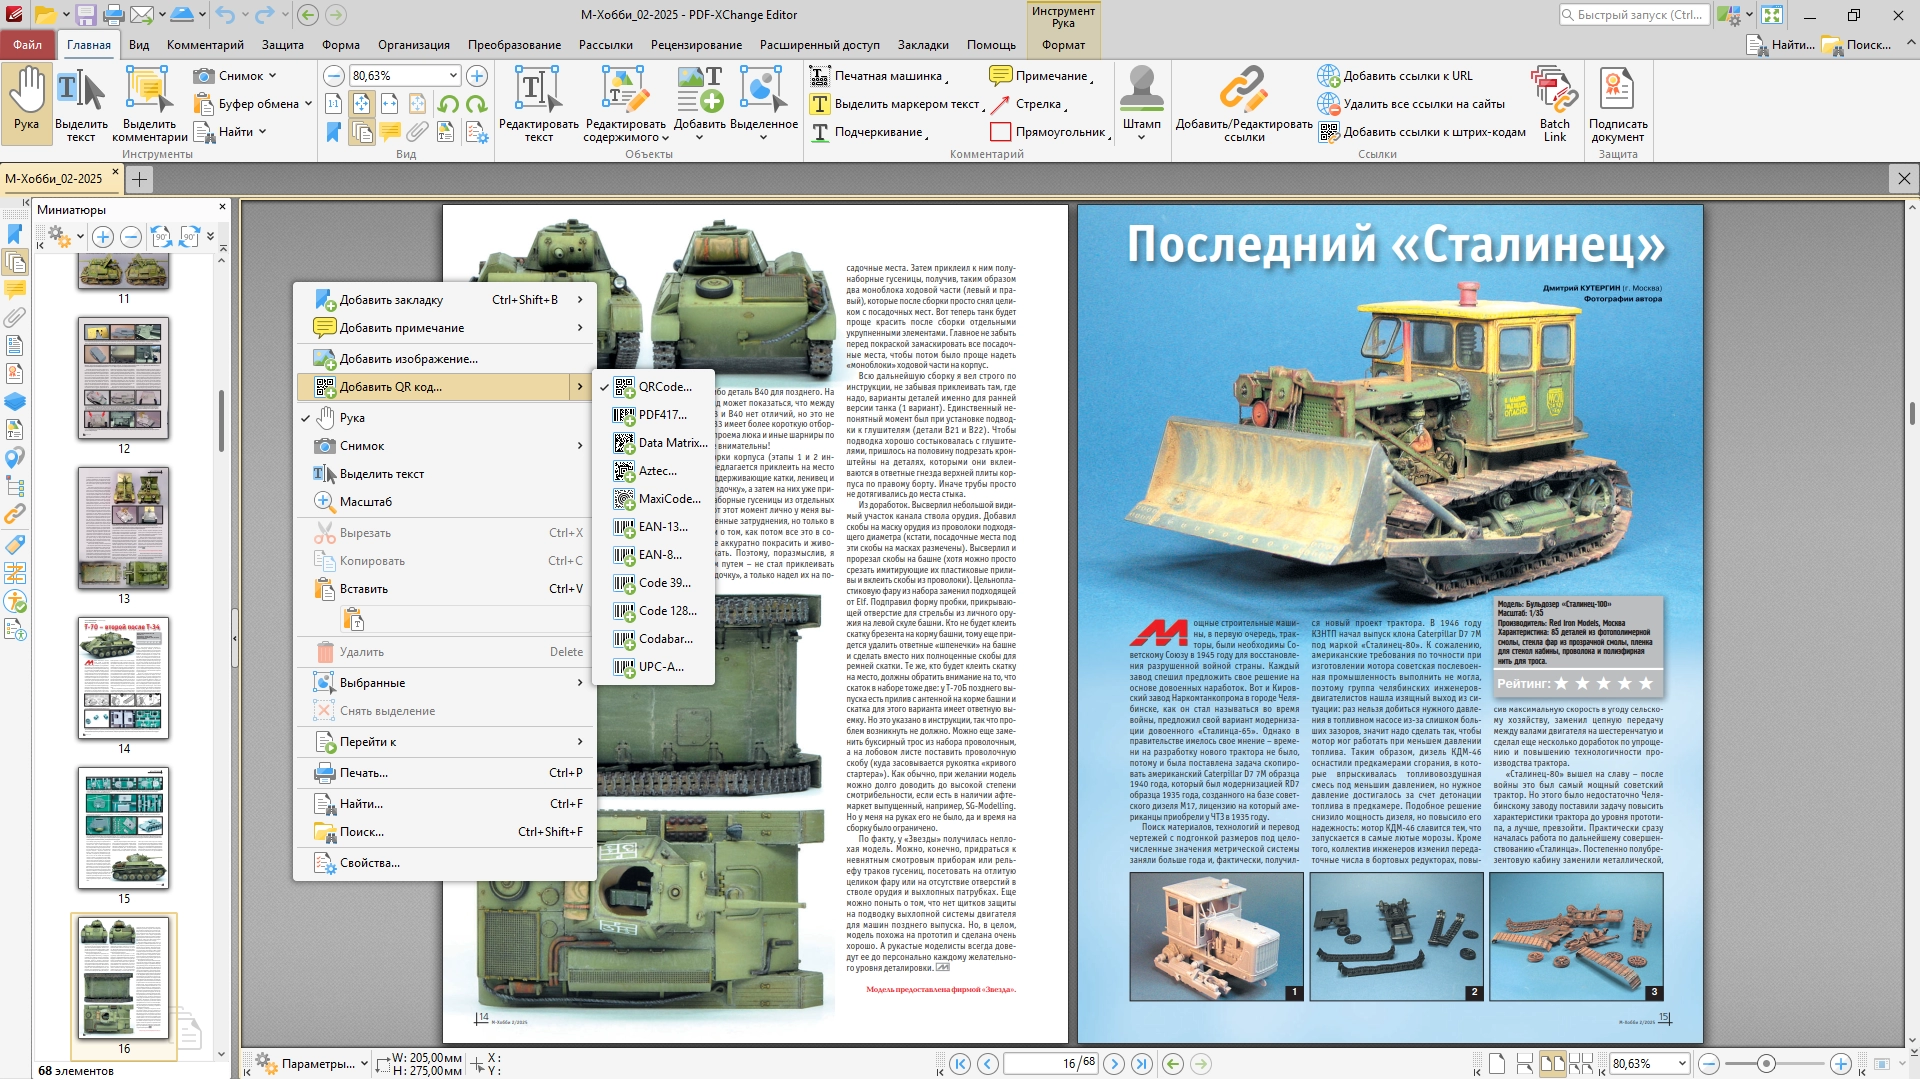Toggle checked Рука (Hand) context menu item
1920x1080 pixels.
pos(352,418)
